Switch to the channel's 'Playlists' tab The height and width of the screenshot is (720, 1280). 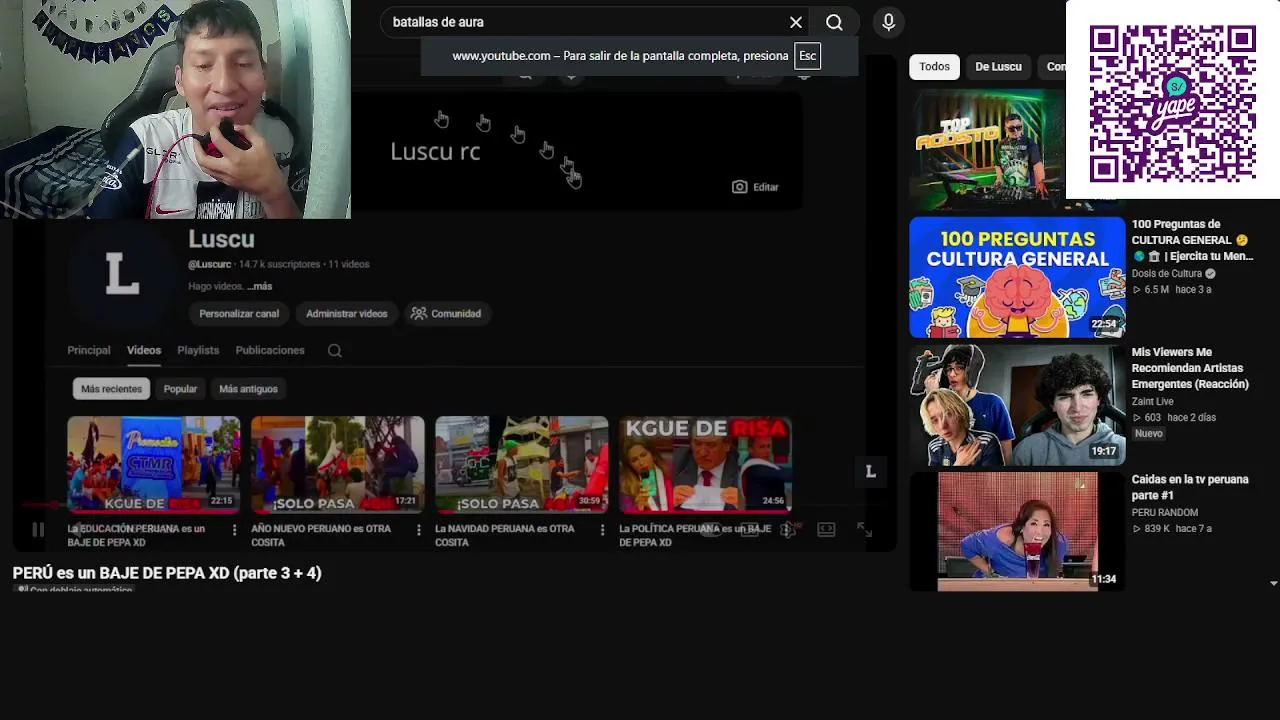pos(198,350)
